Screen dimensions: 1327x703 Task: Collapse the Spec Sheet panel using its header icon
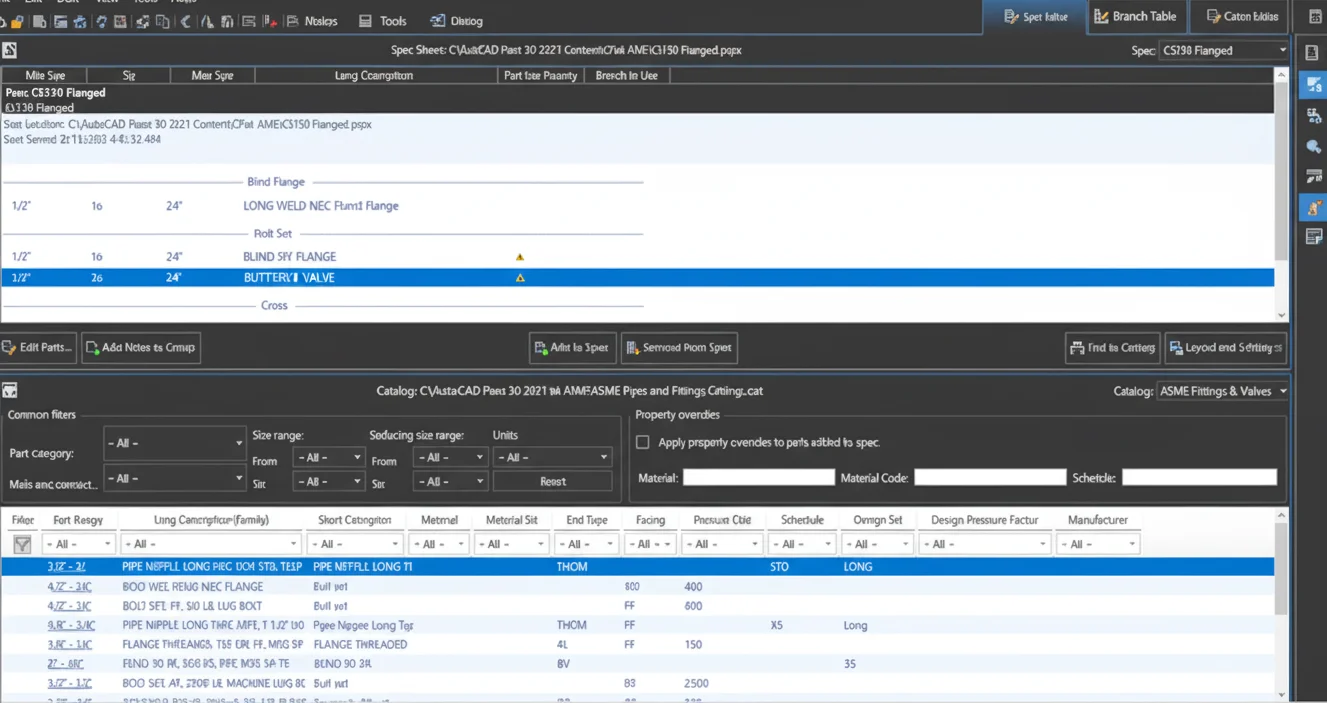(x=10, y=50)
